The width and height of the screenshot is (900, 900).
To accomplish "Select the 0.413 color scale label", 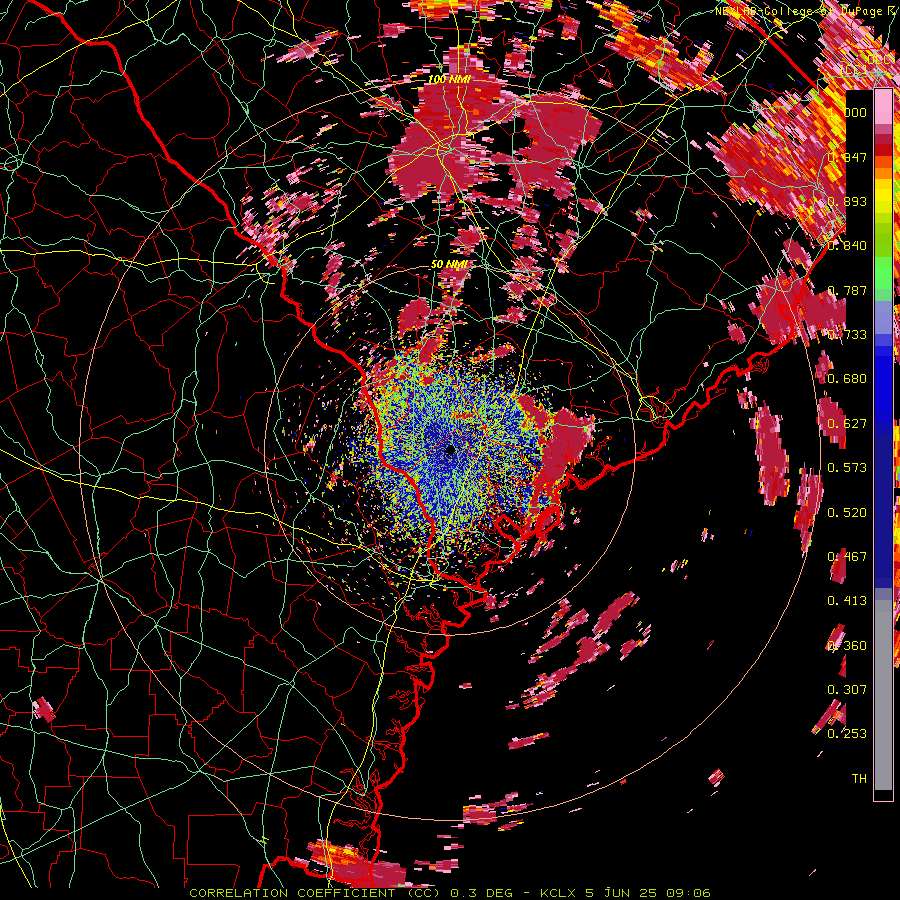I will pyautogui.click(x=847, y=601).
